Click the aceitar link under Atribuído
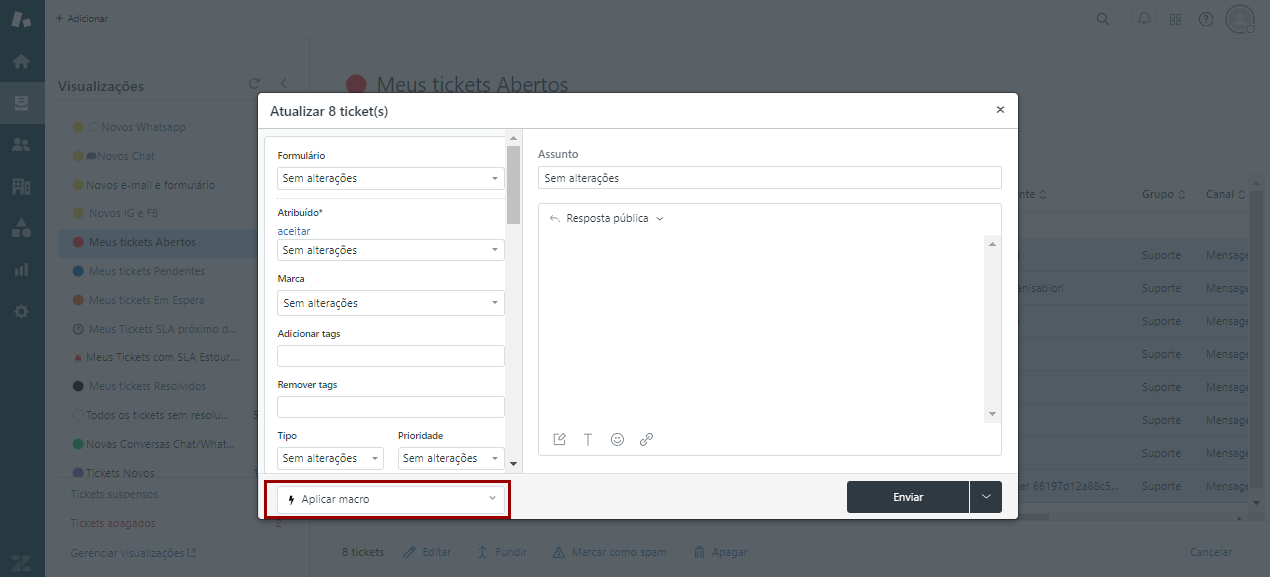Image resolution: width=1270 pixels, height=577 pixels. click(294, 231)
